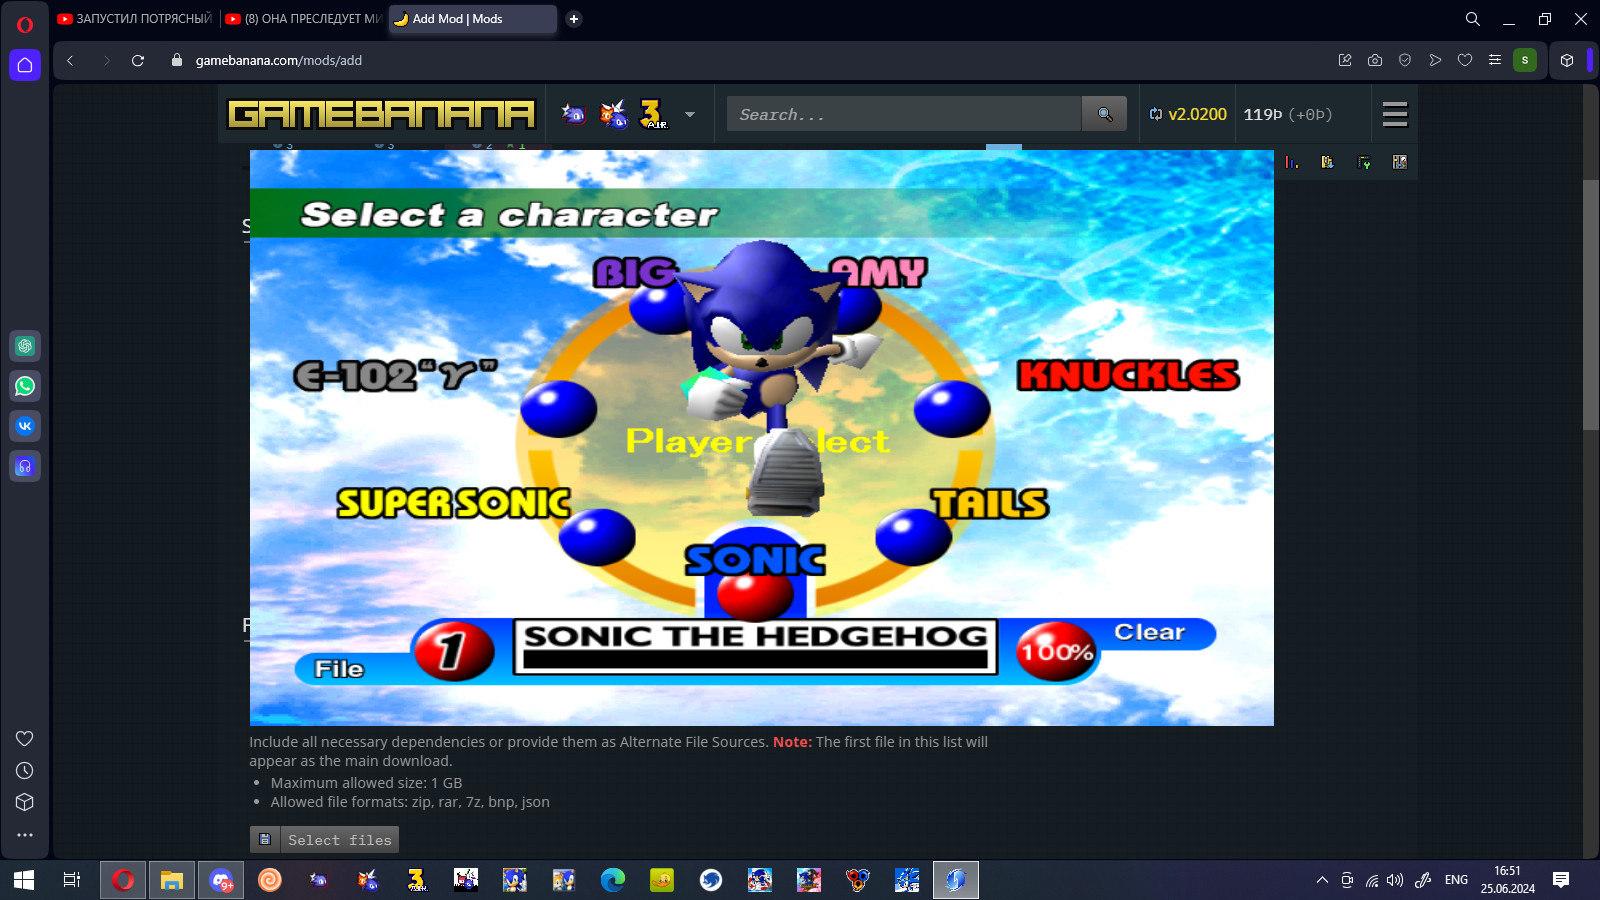Open VK from the Opera sidebar
Viewport: 1600px width, 900px height.
click(24, 425)
